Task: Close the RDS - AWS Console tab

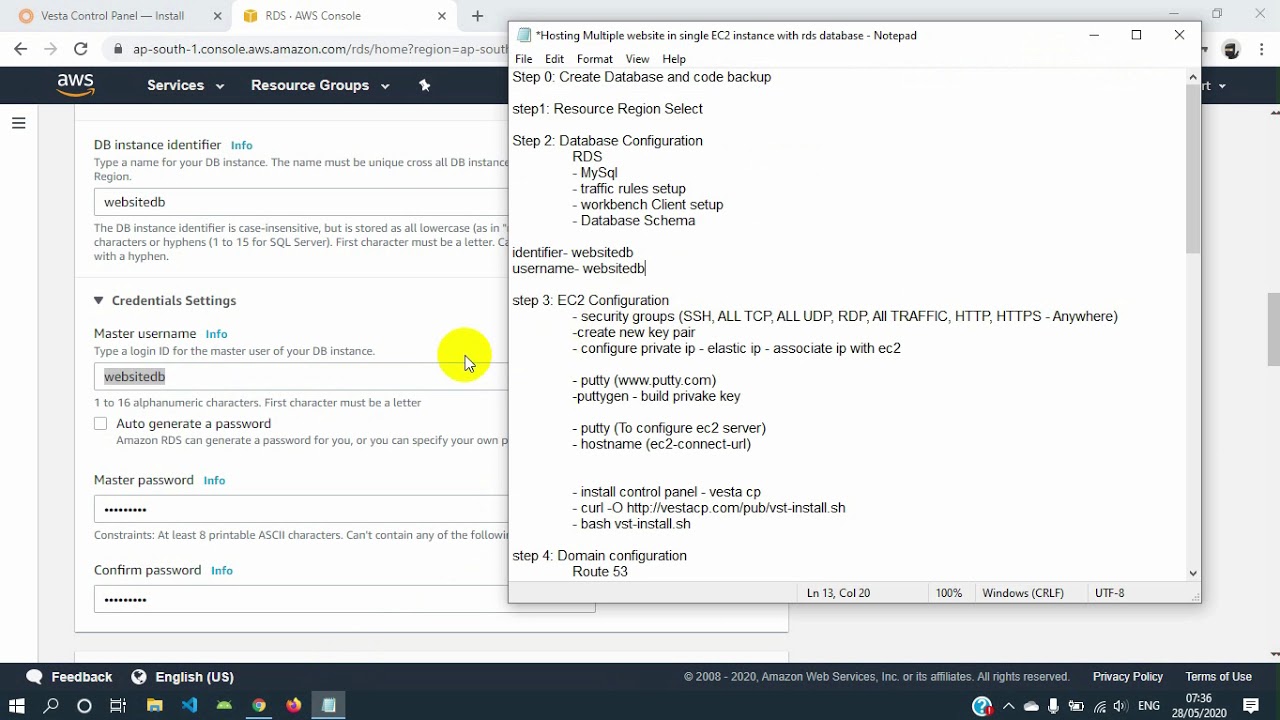Action: [x=442, y=16]
